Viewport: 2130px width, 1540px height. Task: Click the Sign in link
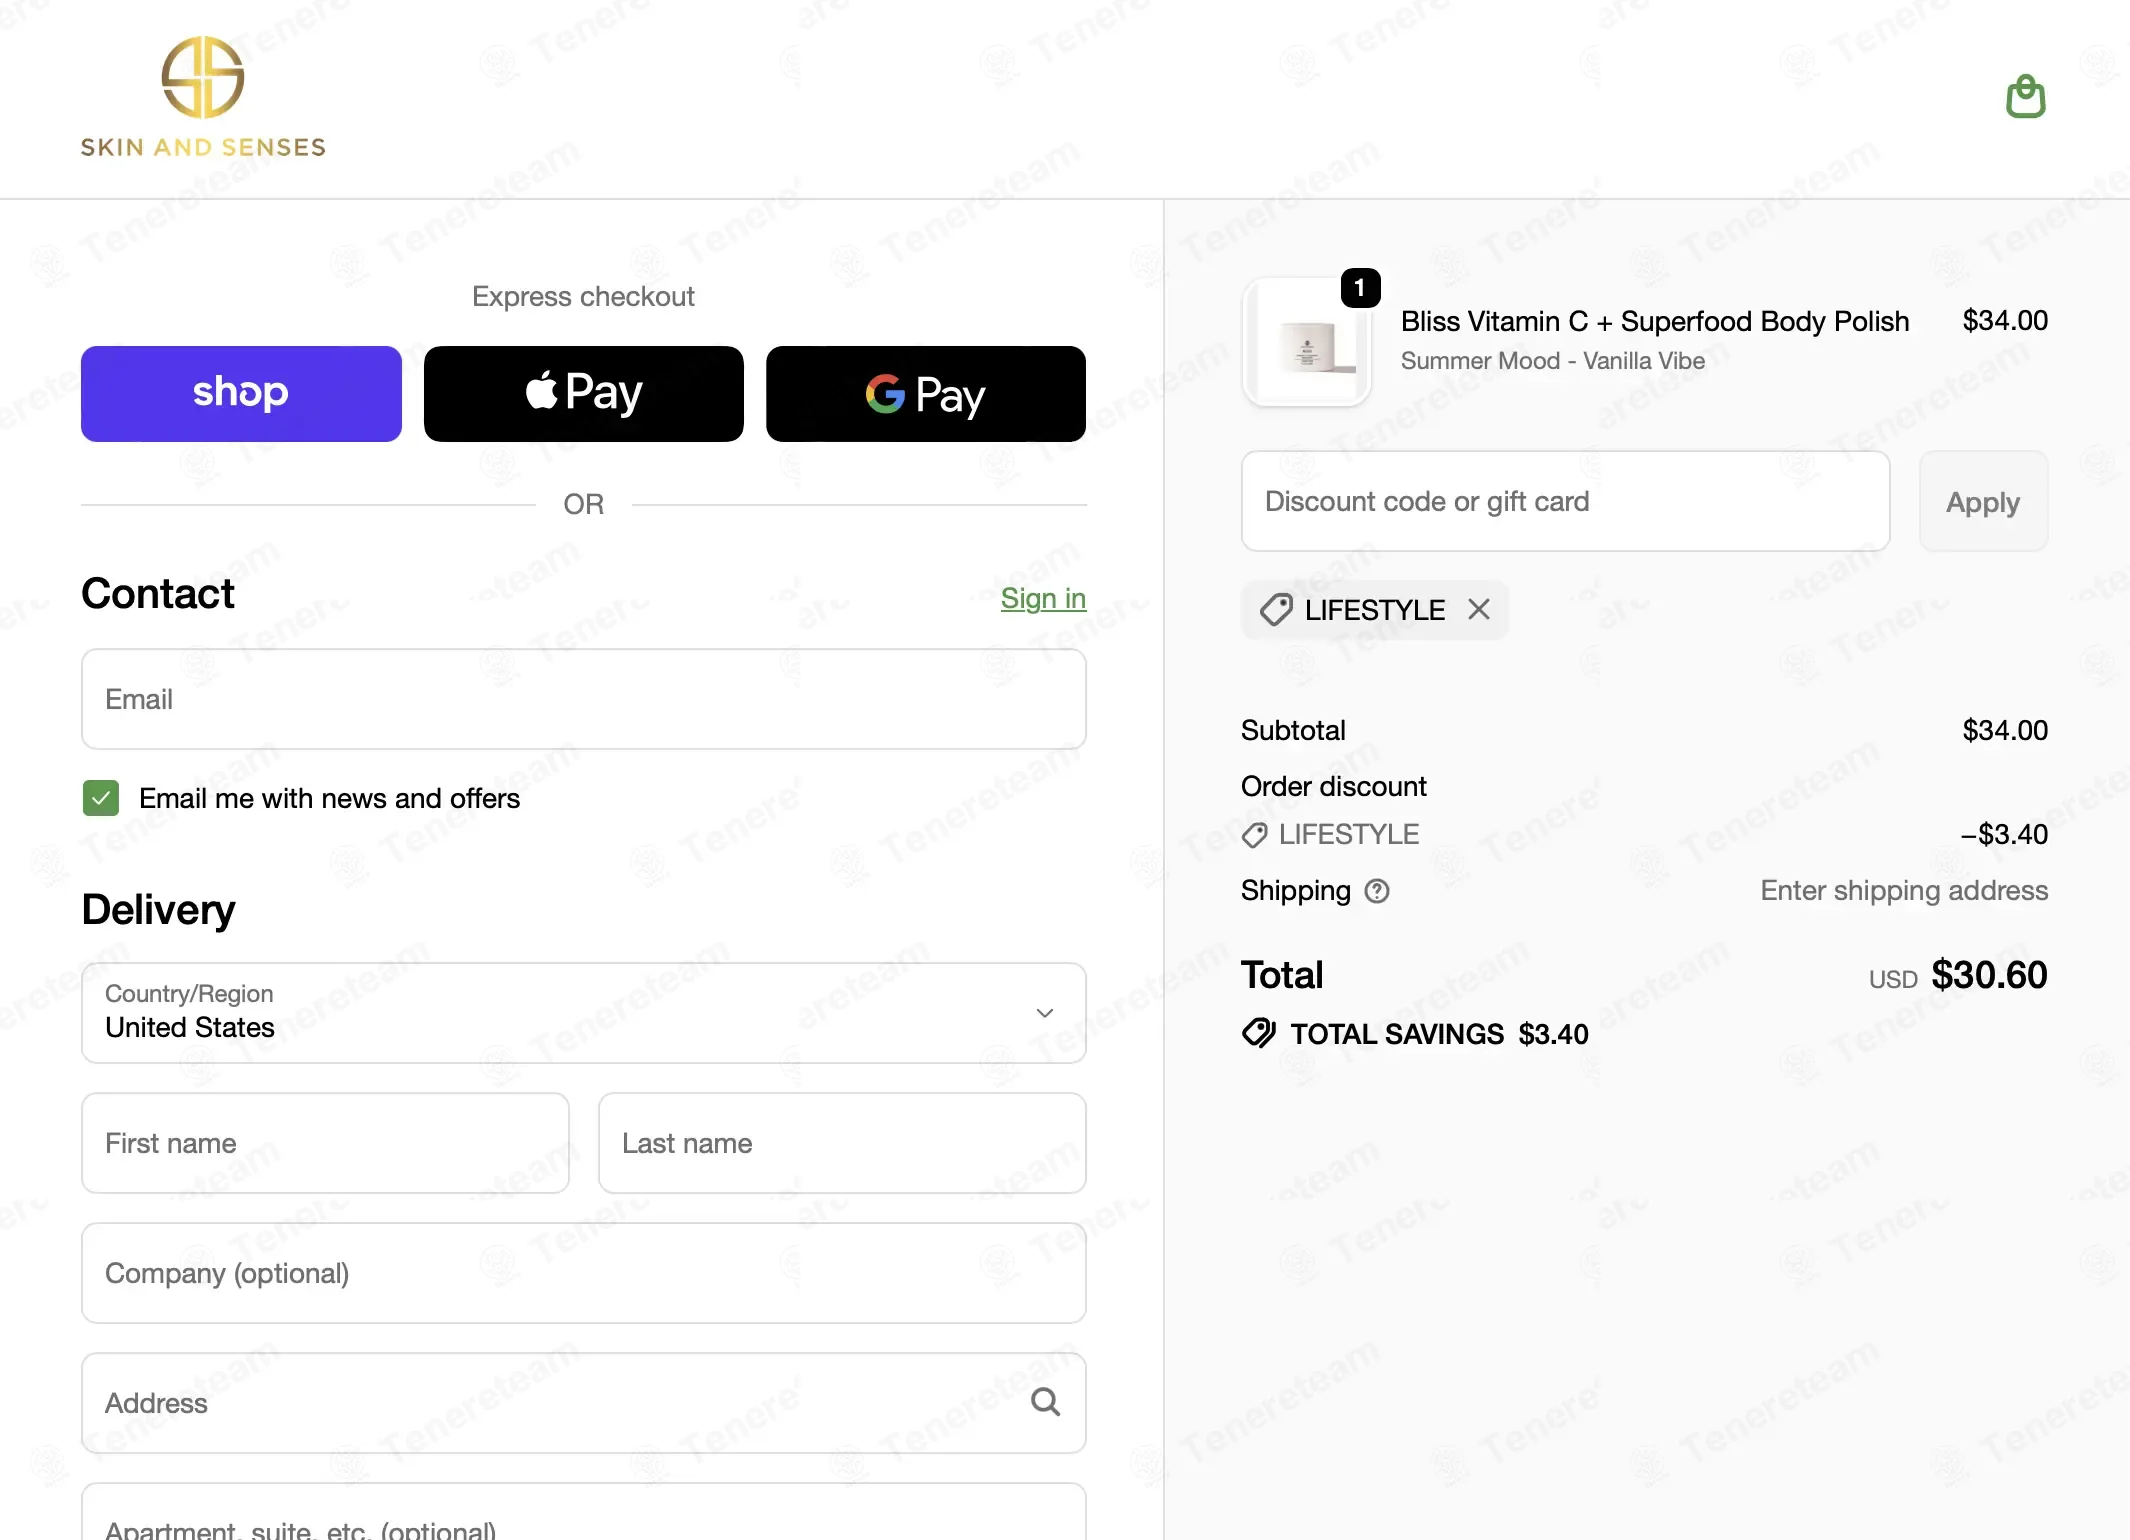1043,598
